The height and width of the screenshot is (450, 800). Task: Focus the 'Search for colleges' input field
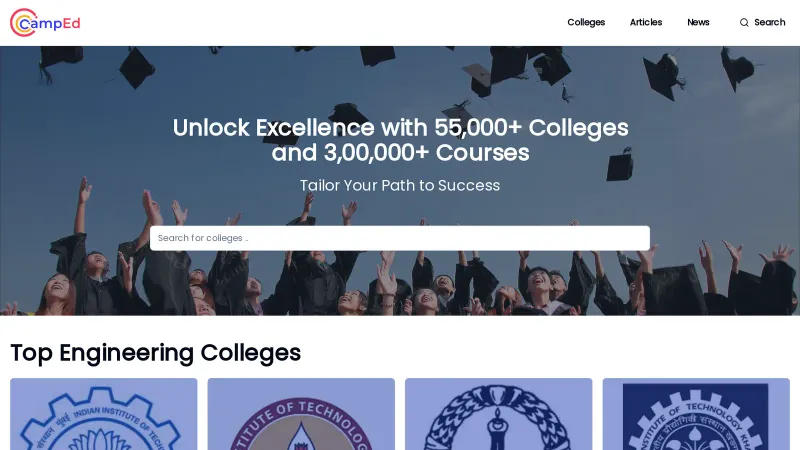click(400, 238)
